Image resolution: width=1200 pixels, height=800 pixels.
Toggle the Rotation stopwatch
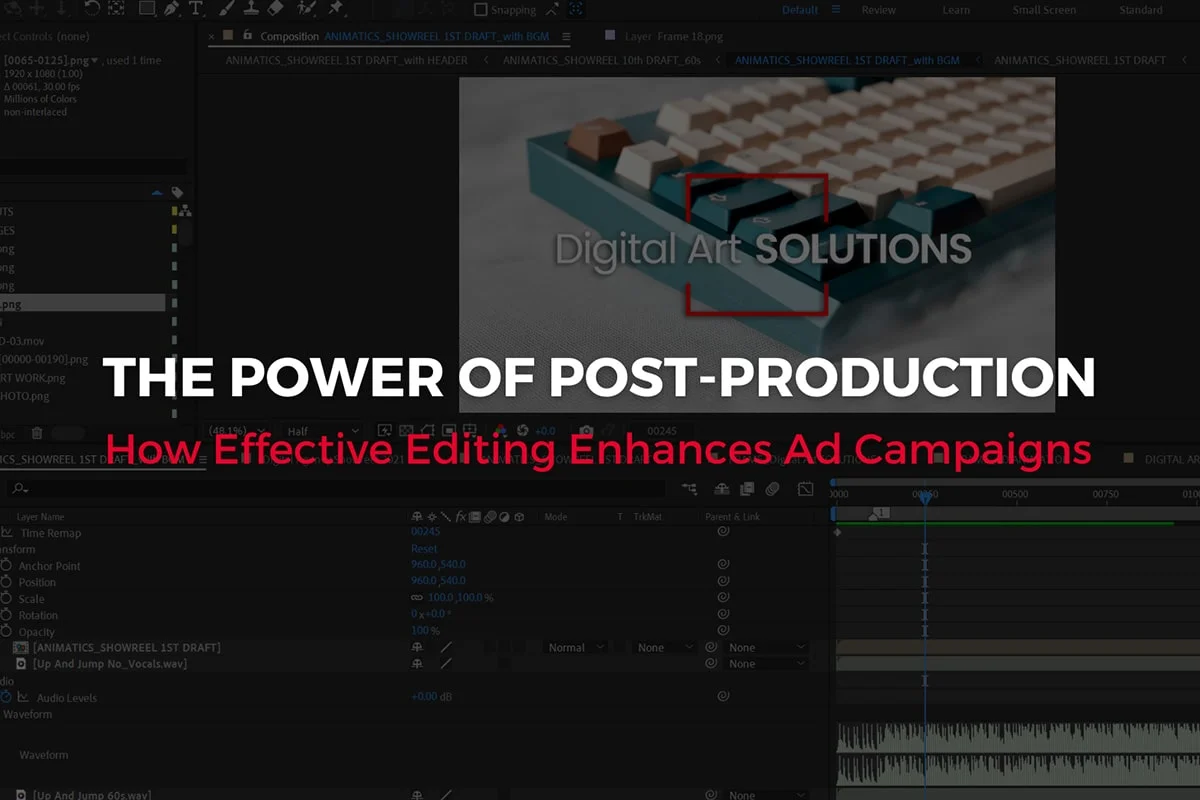coord(7,615)
